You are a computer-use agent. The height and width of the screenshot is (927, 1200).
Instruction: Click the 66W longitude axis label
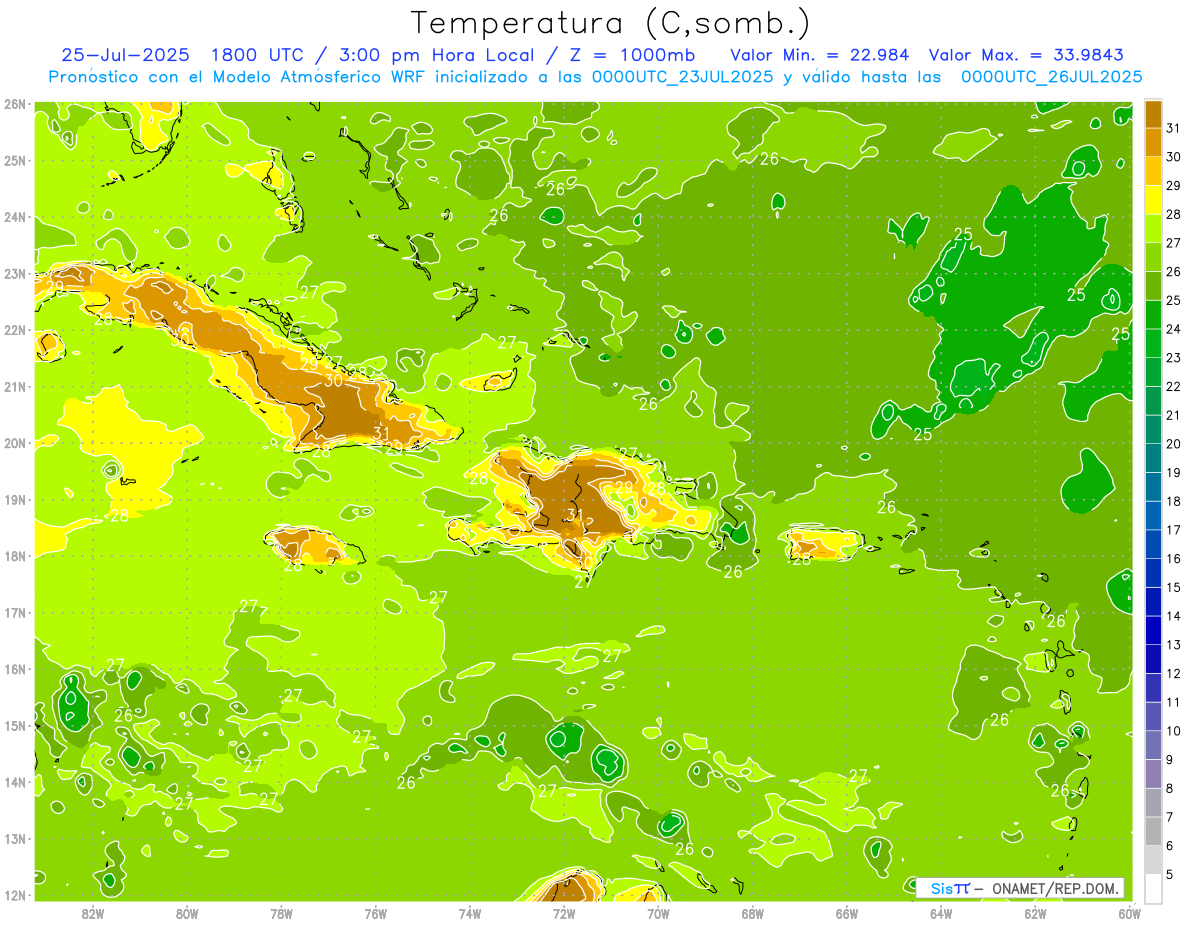coord(847,913)
